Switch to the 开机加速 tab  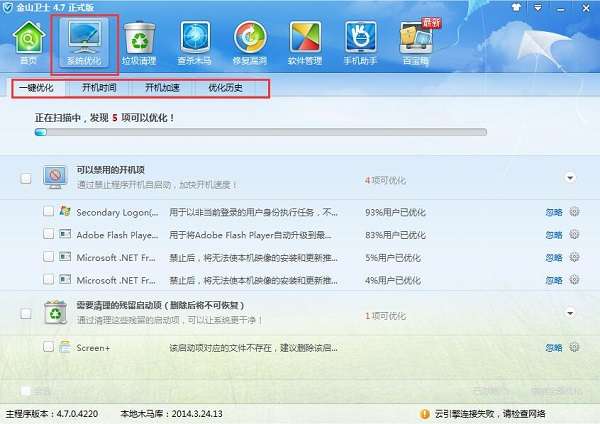click(162, 88)
